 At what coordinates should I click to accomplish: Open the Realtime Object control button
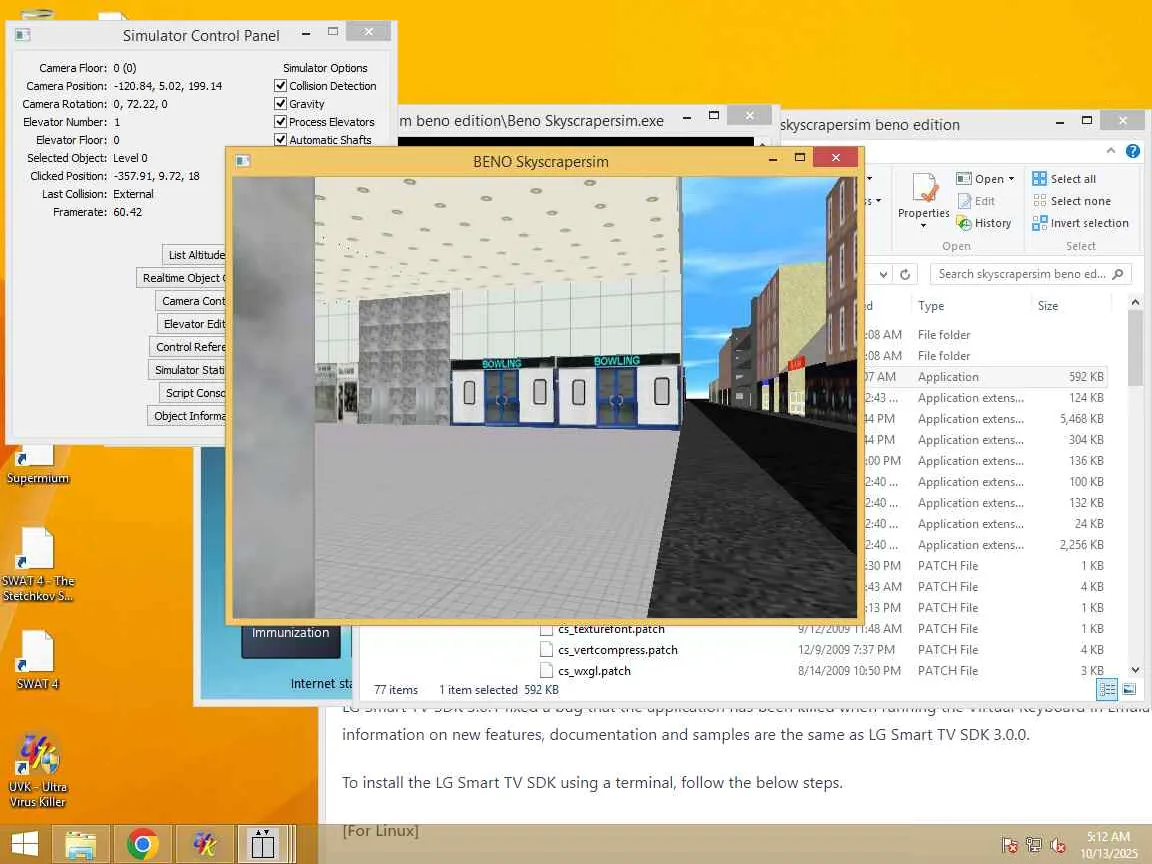click(x=182, y=278)
